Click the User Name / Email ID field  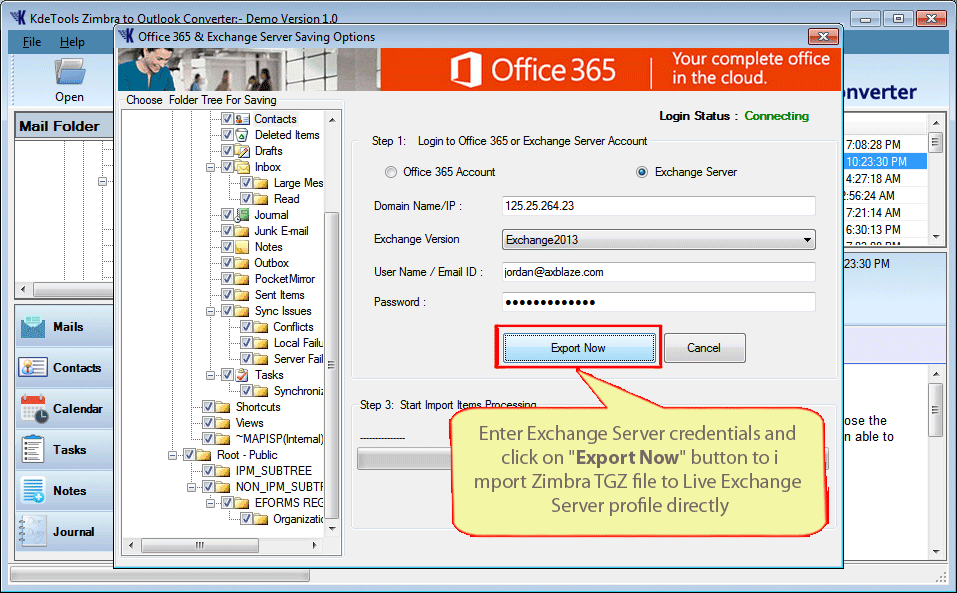click(659, 272)
